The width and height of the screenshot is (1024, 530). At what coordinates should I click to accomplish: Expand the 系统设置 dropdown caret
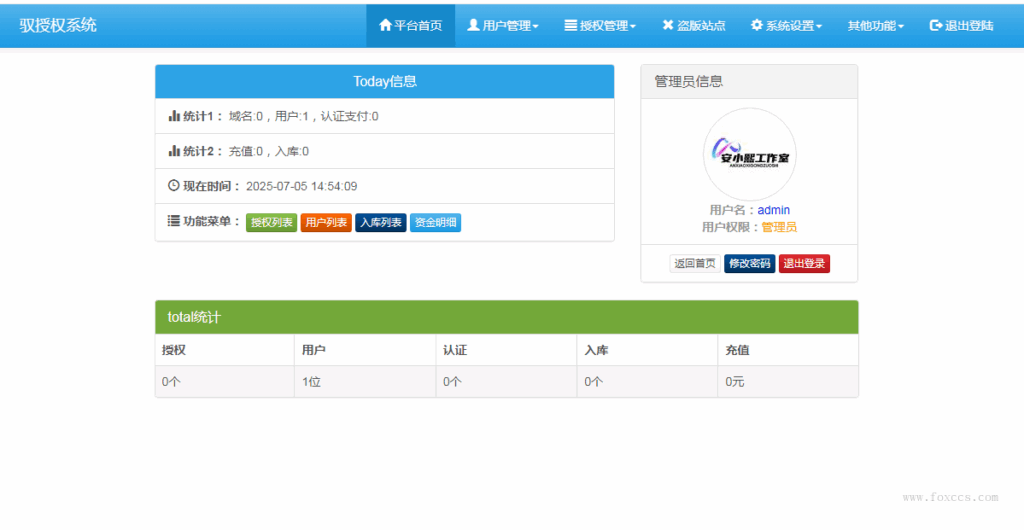[818, 27]
